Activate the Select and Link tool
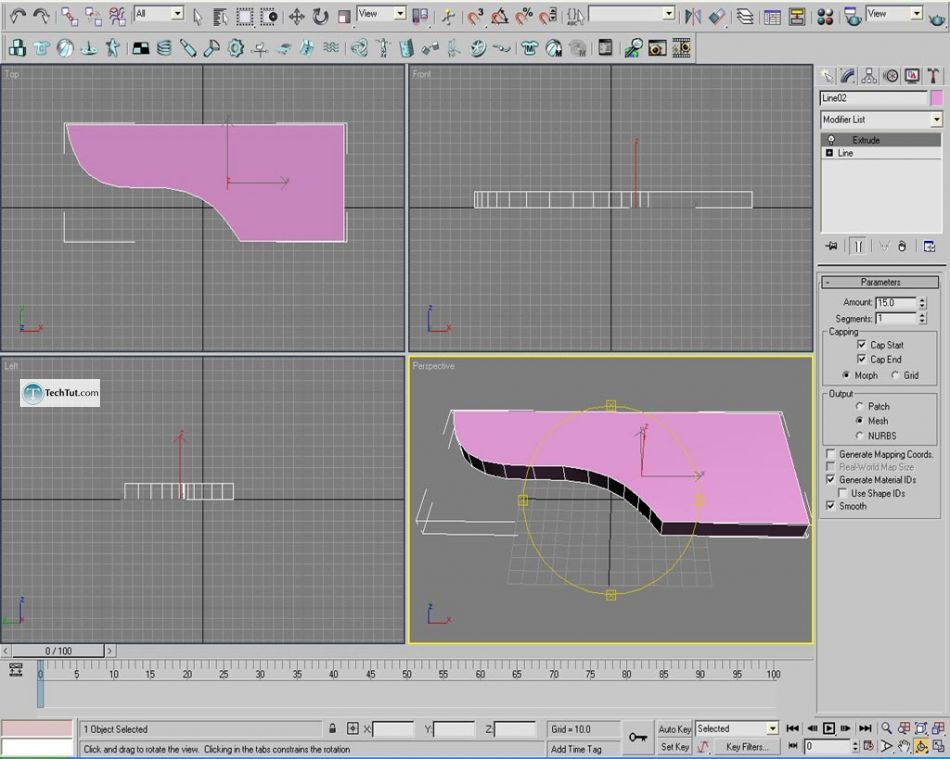The image size is (950, 759). pyautogui.click(x=69, y=16)
